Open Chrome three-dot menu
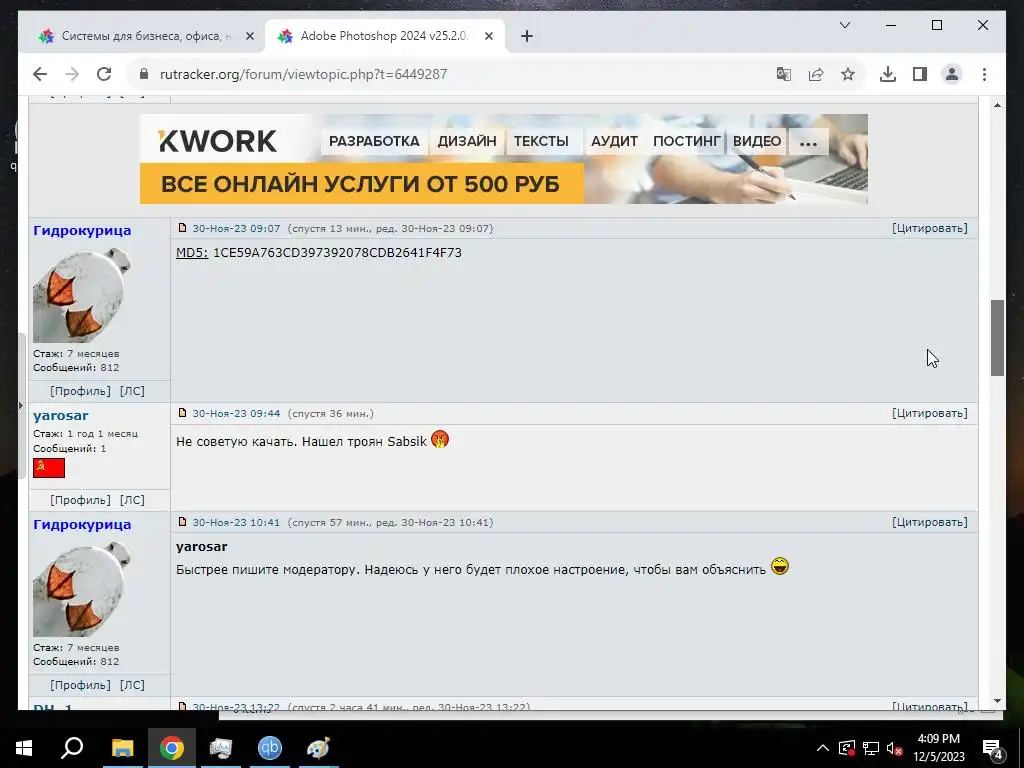Image resolution: width=1024 pixels, height=768 pixels. coord(984,74)
